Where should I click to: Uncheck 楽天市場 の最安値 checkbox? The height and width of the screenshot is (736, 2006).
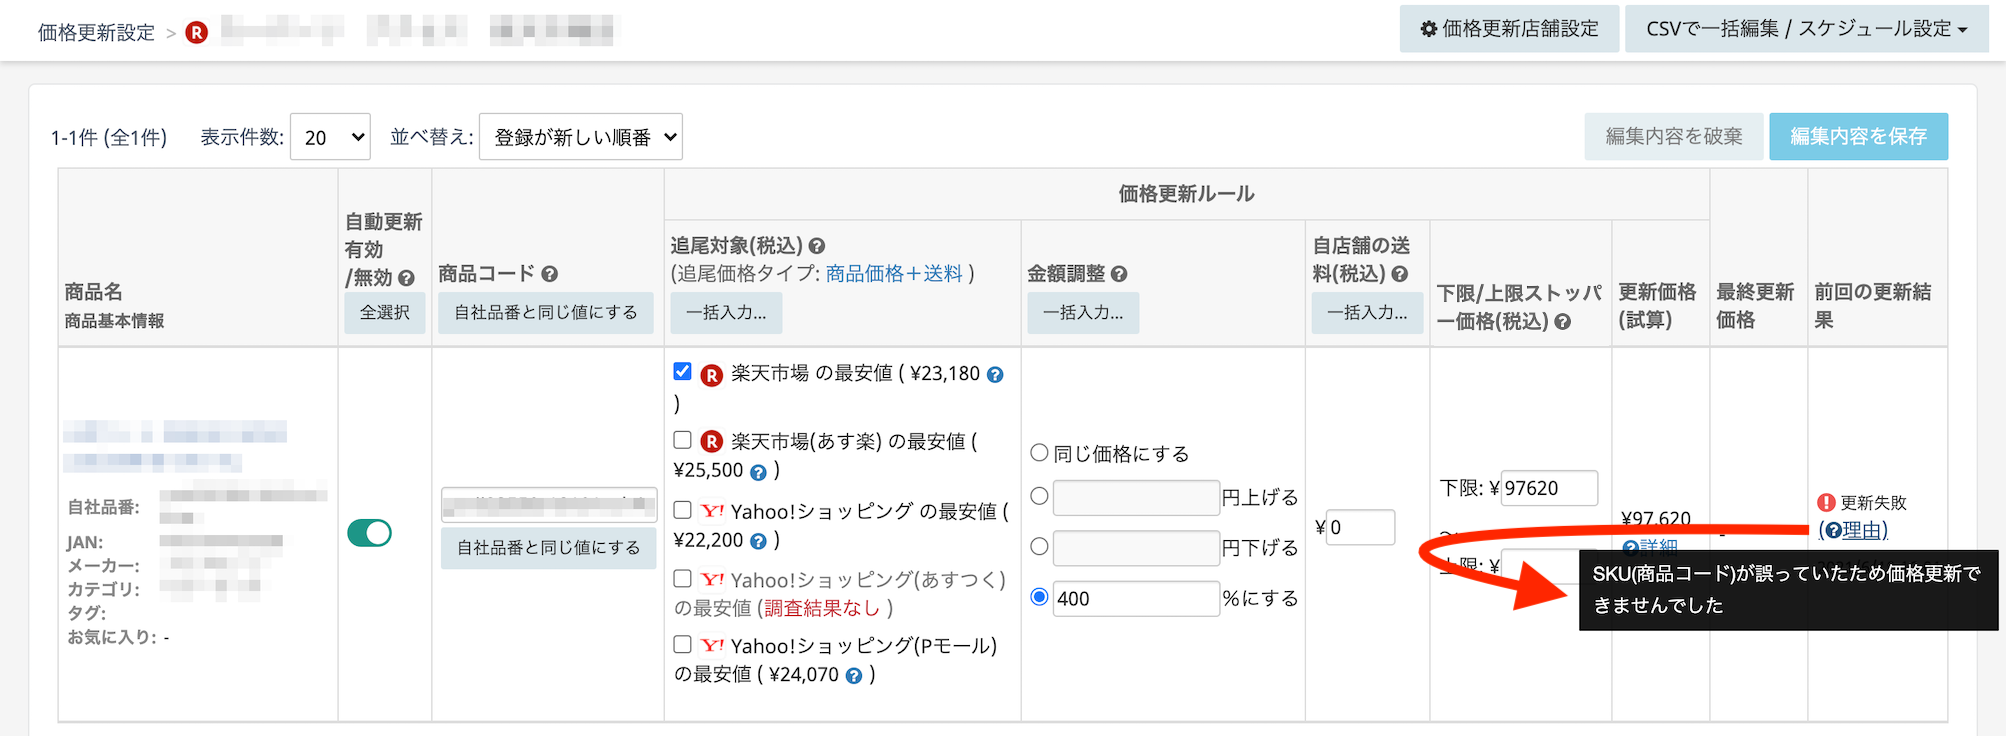click(683, 372)
